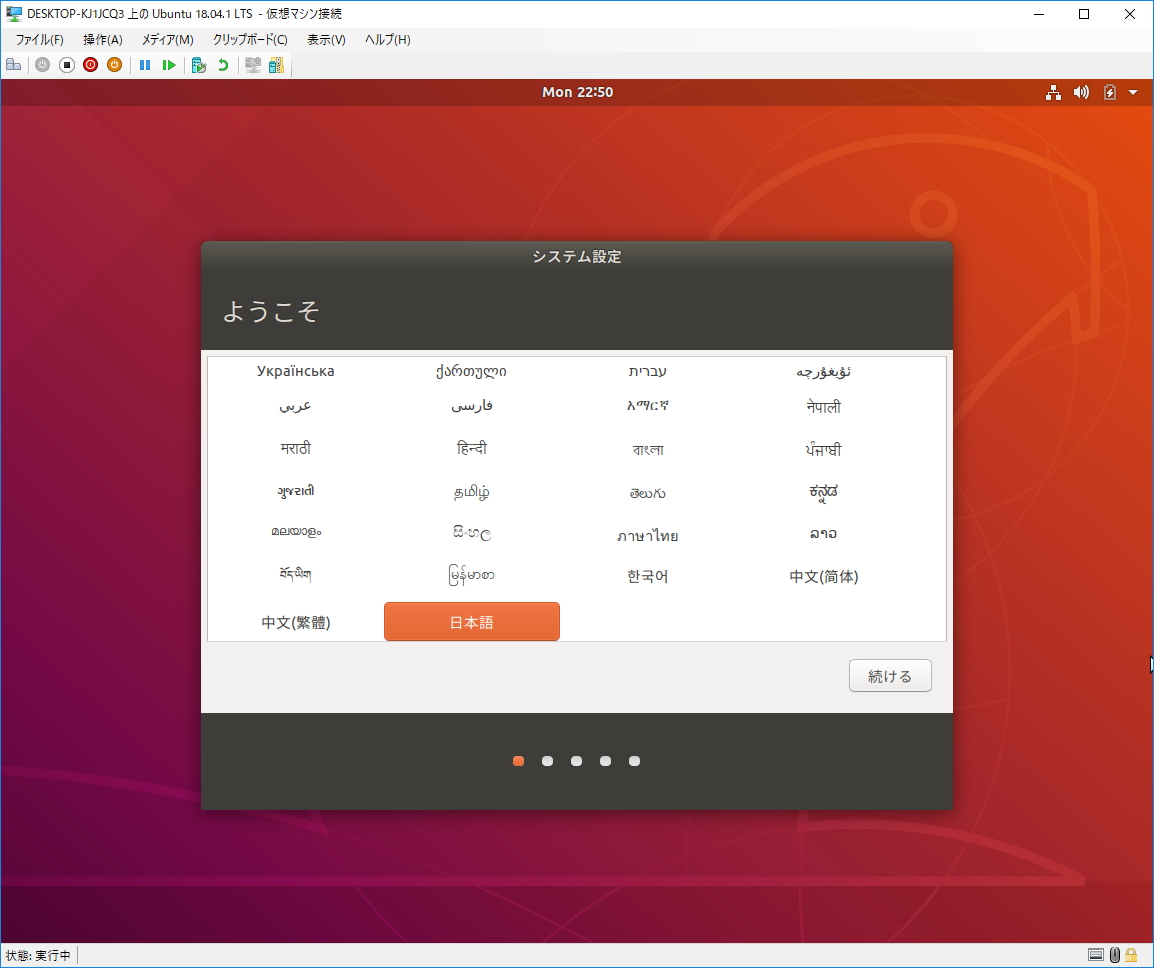Turn off the VM with the black-square stop icon

point(66,65)
